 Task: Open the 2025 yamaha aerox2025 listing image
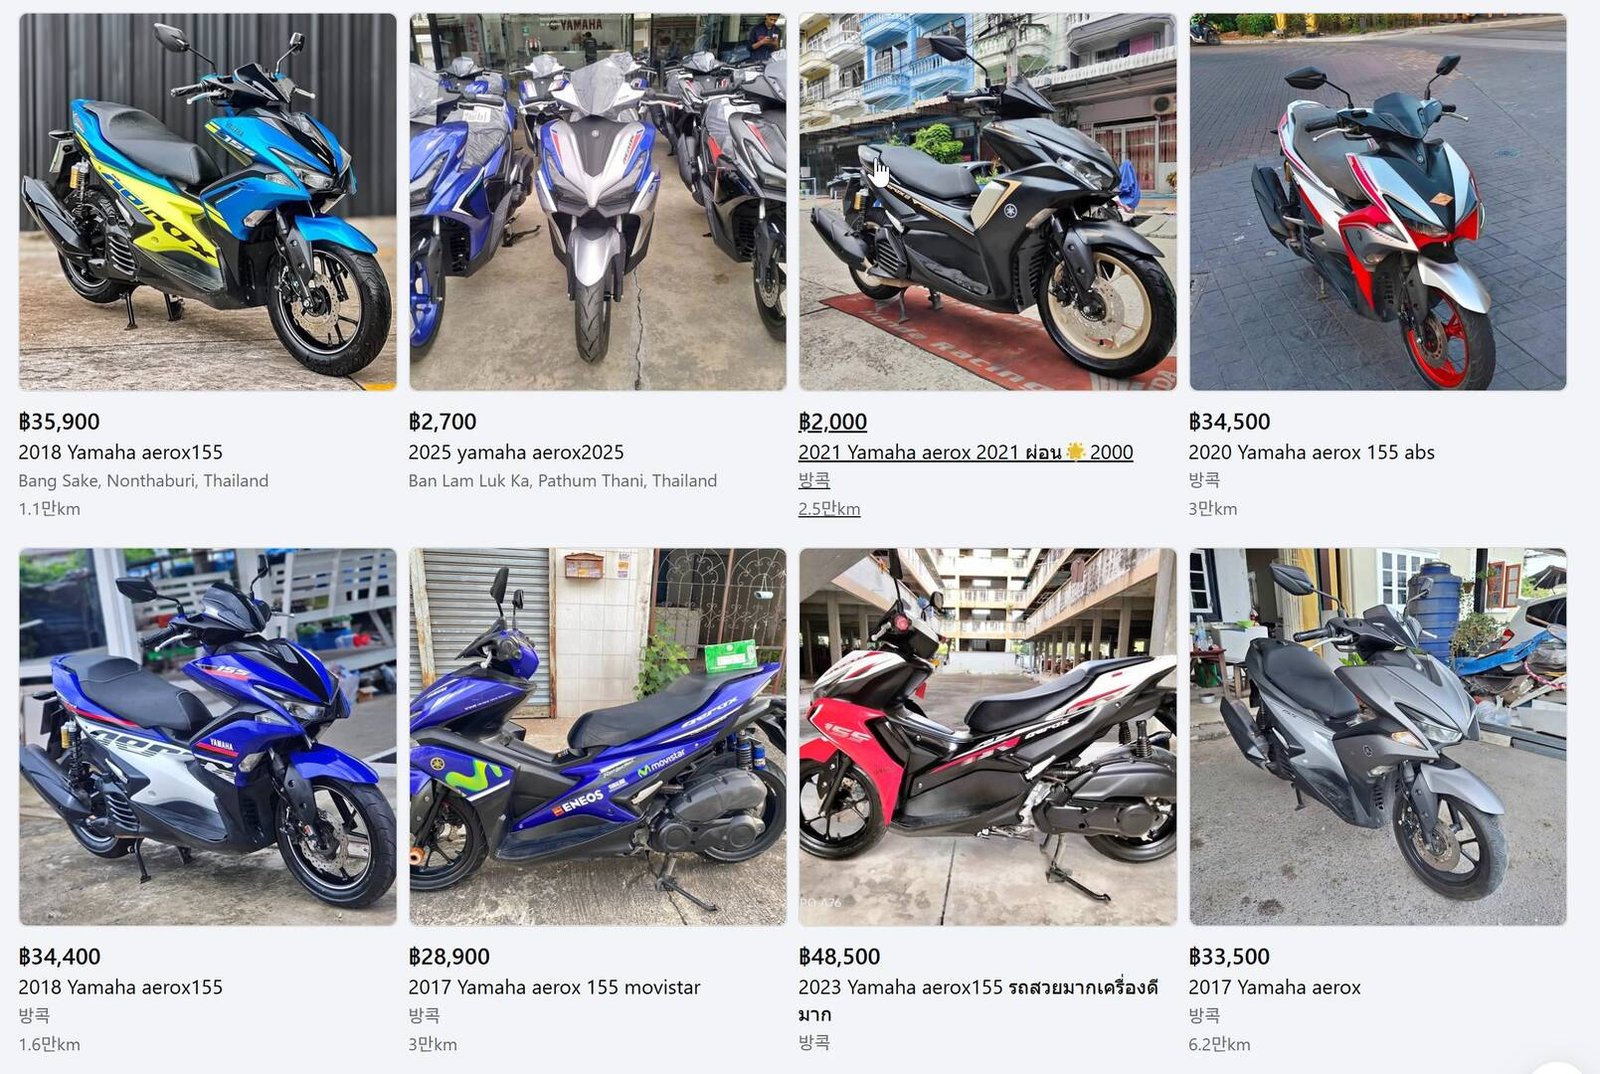[598, 201]
